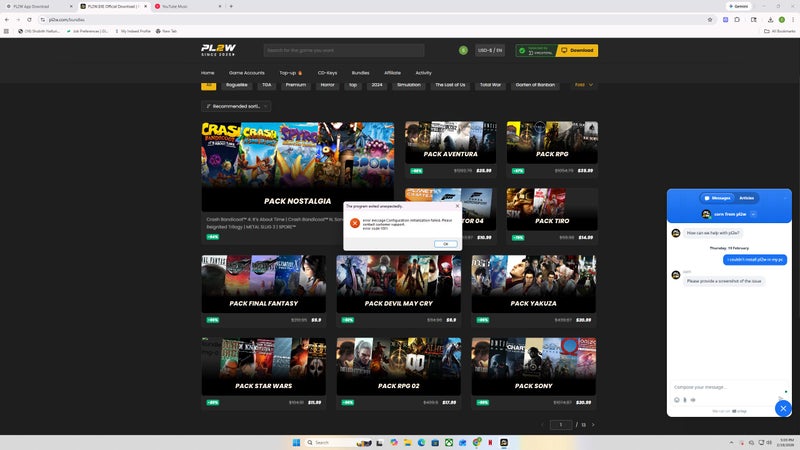Click the Windows Start icon on the taskbar
The width and height of the screenshot is (800, 450).
[295, 442]
